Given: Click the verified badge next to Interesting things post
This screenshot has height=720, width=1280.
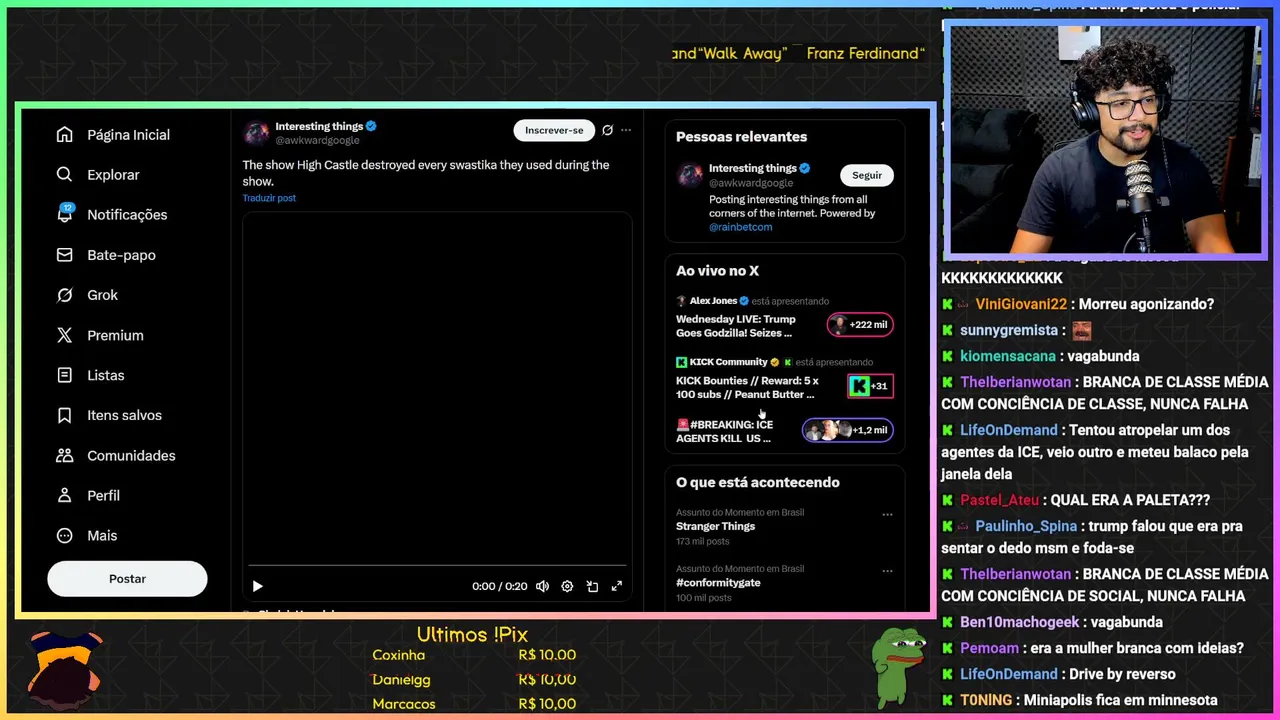Looking at the screenshot, I should click(x=371, y=126).
